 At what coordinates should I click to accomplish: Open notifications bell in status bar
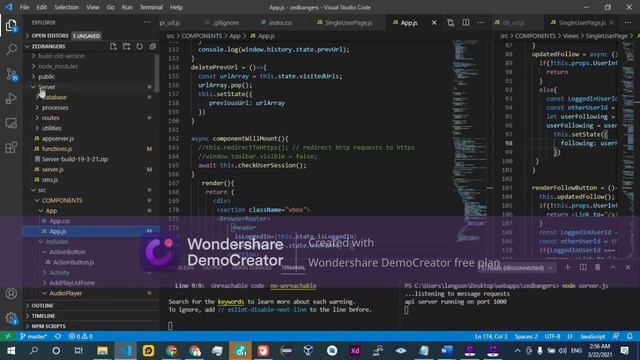(x=630, y=336)
